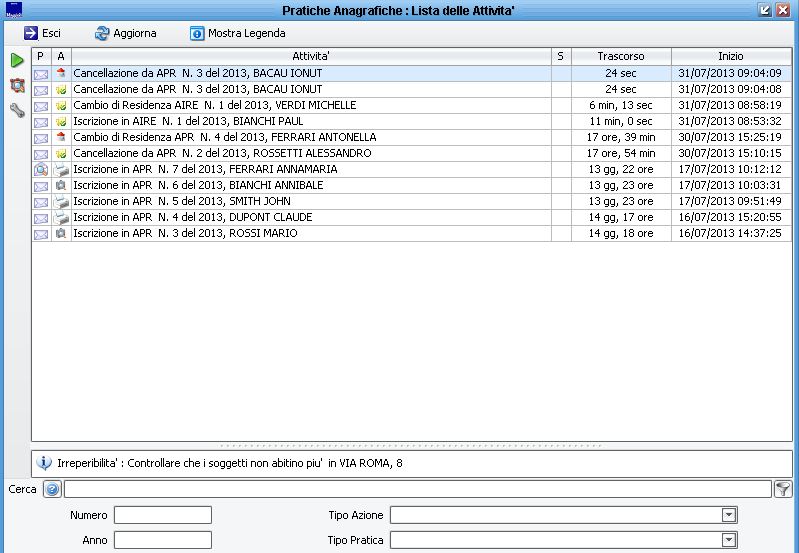Image resolution: width=799 pixels, height=553 pixels.
Task: Click the Irreperibilita' VIA ROMA, 8 message
Action: tap(230, 463)
